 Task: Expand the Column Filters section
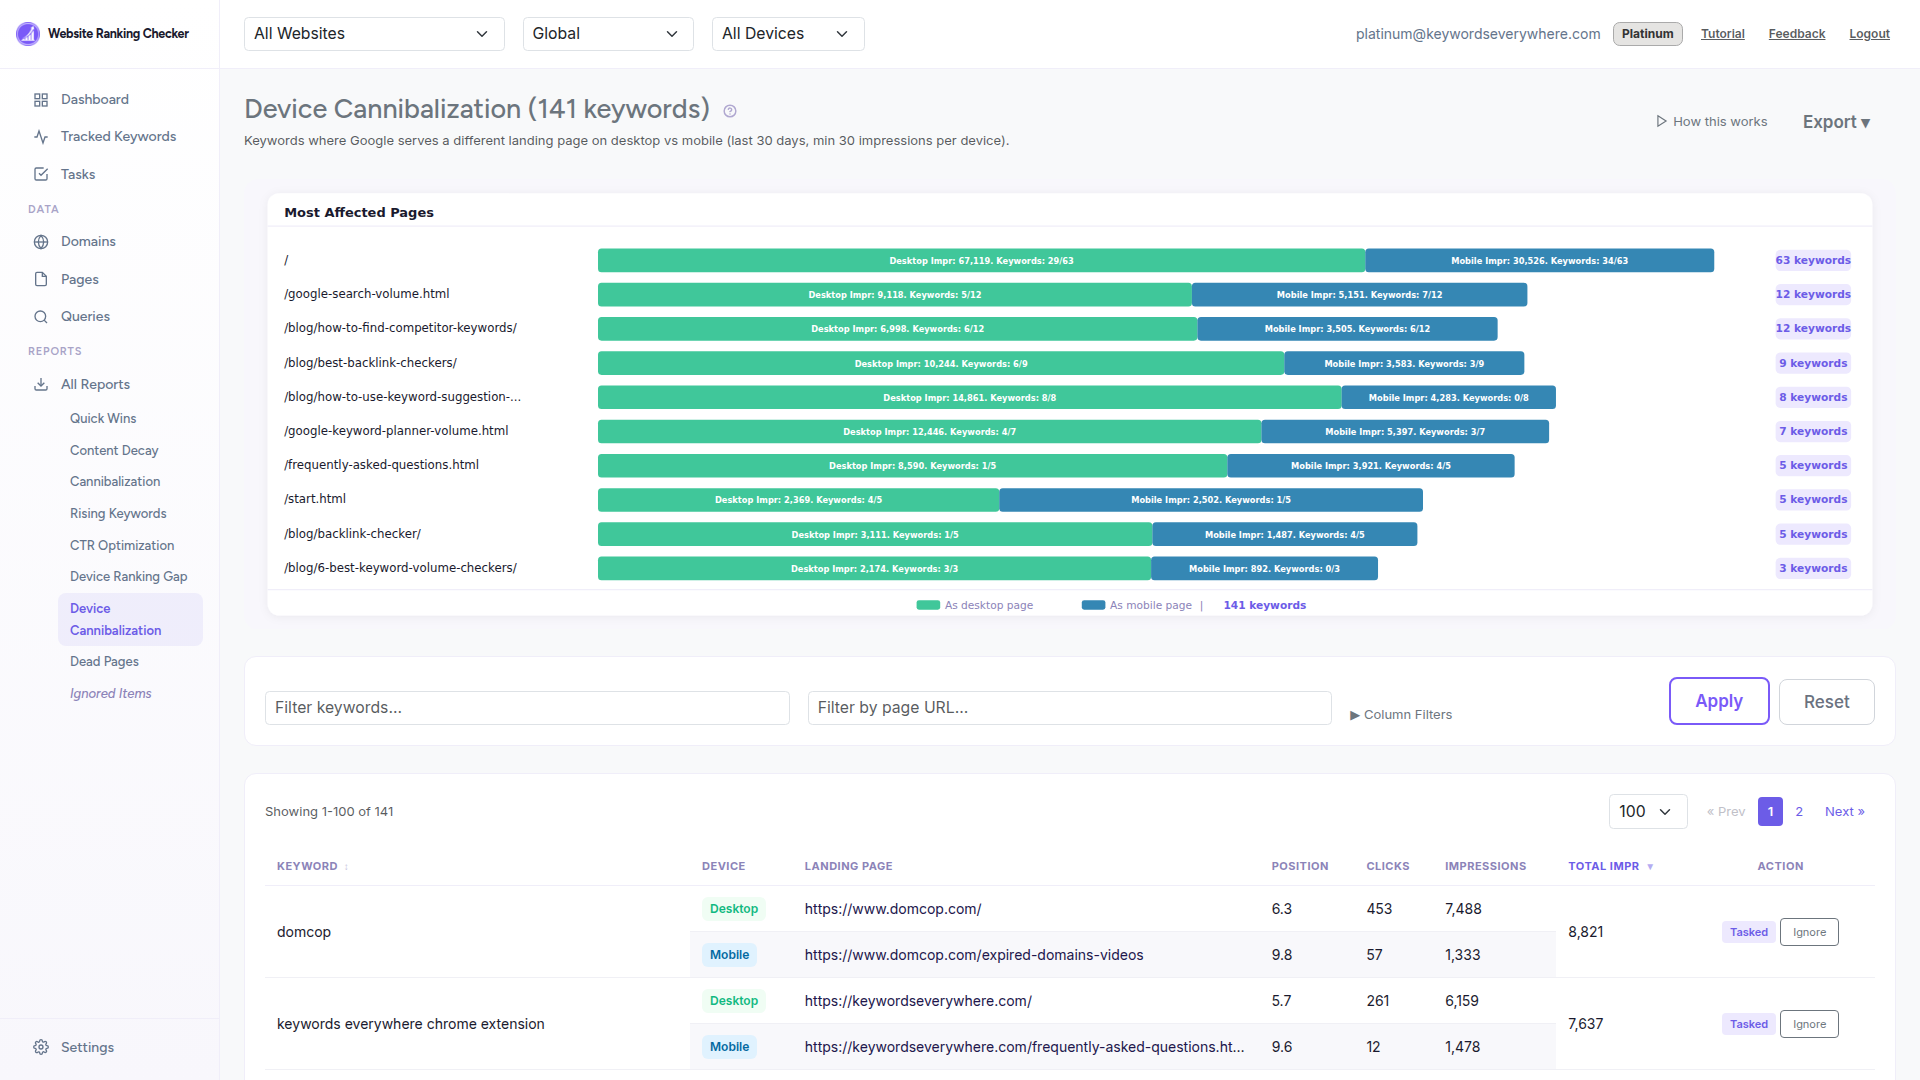(x=1400, y=714)
